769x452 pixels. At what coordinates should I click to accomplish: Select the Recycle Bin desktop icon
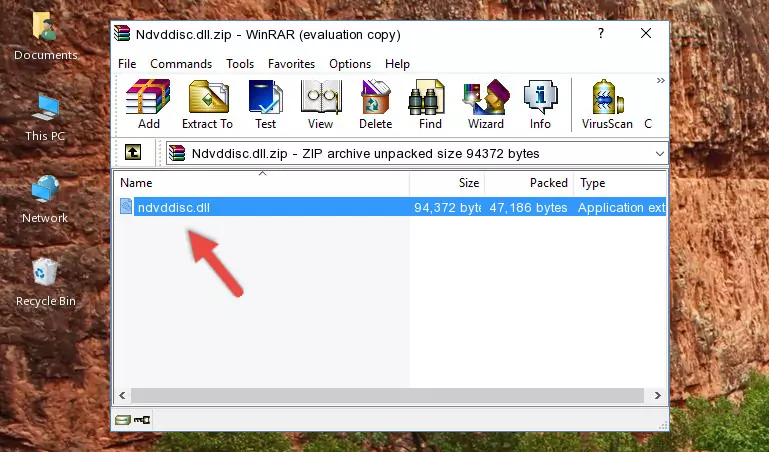click(46, 282)
